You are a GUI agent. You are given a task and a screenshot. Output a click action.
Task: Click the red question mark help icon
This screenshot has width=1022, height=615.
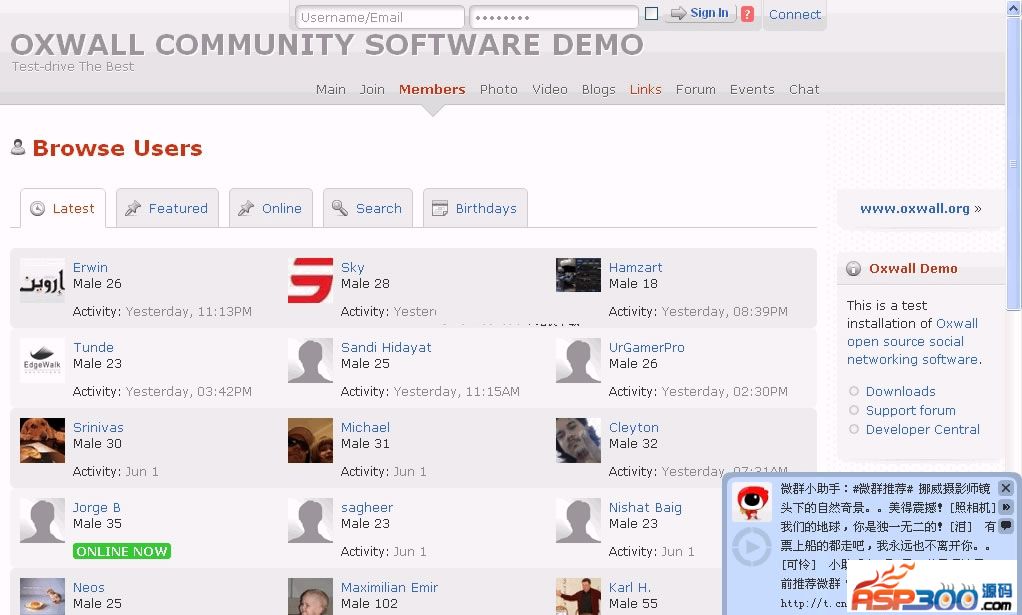[x=747, y=14]
